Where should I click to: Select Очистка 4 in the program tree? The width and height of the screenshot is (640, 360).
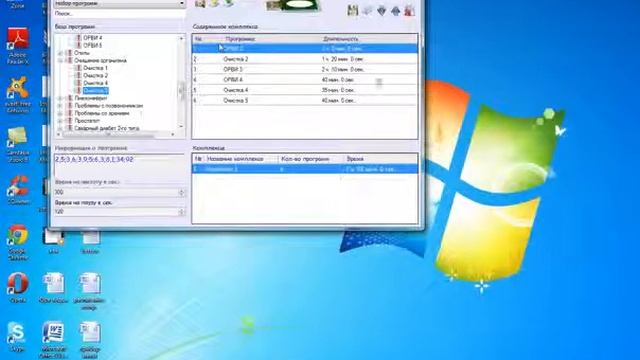pyautogui.click(x=96, y=83)
